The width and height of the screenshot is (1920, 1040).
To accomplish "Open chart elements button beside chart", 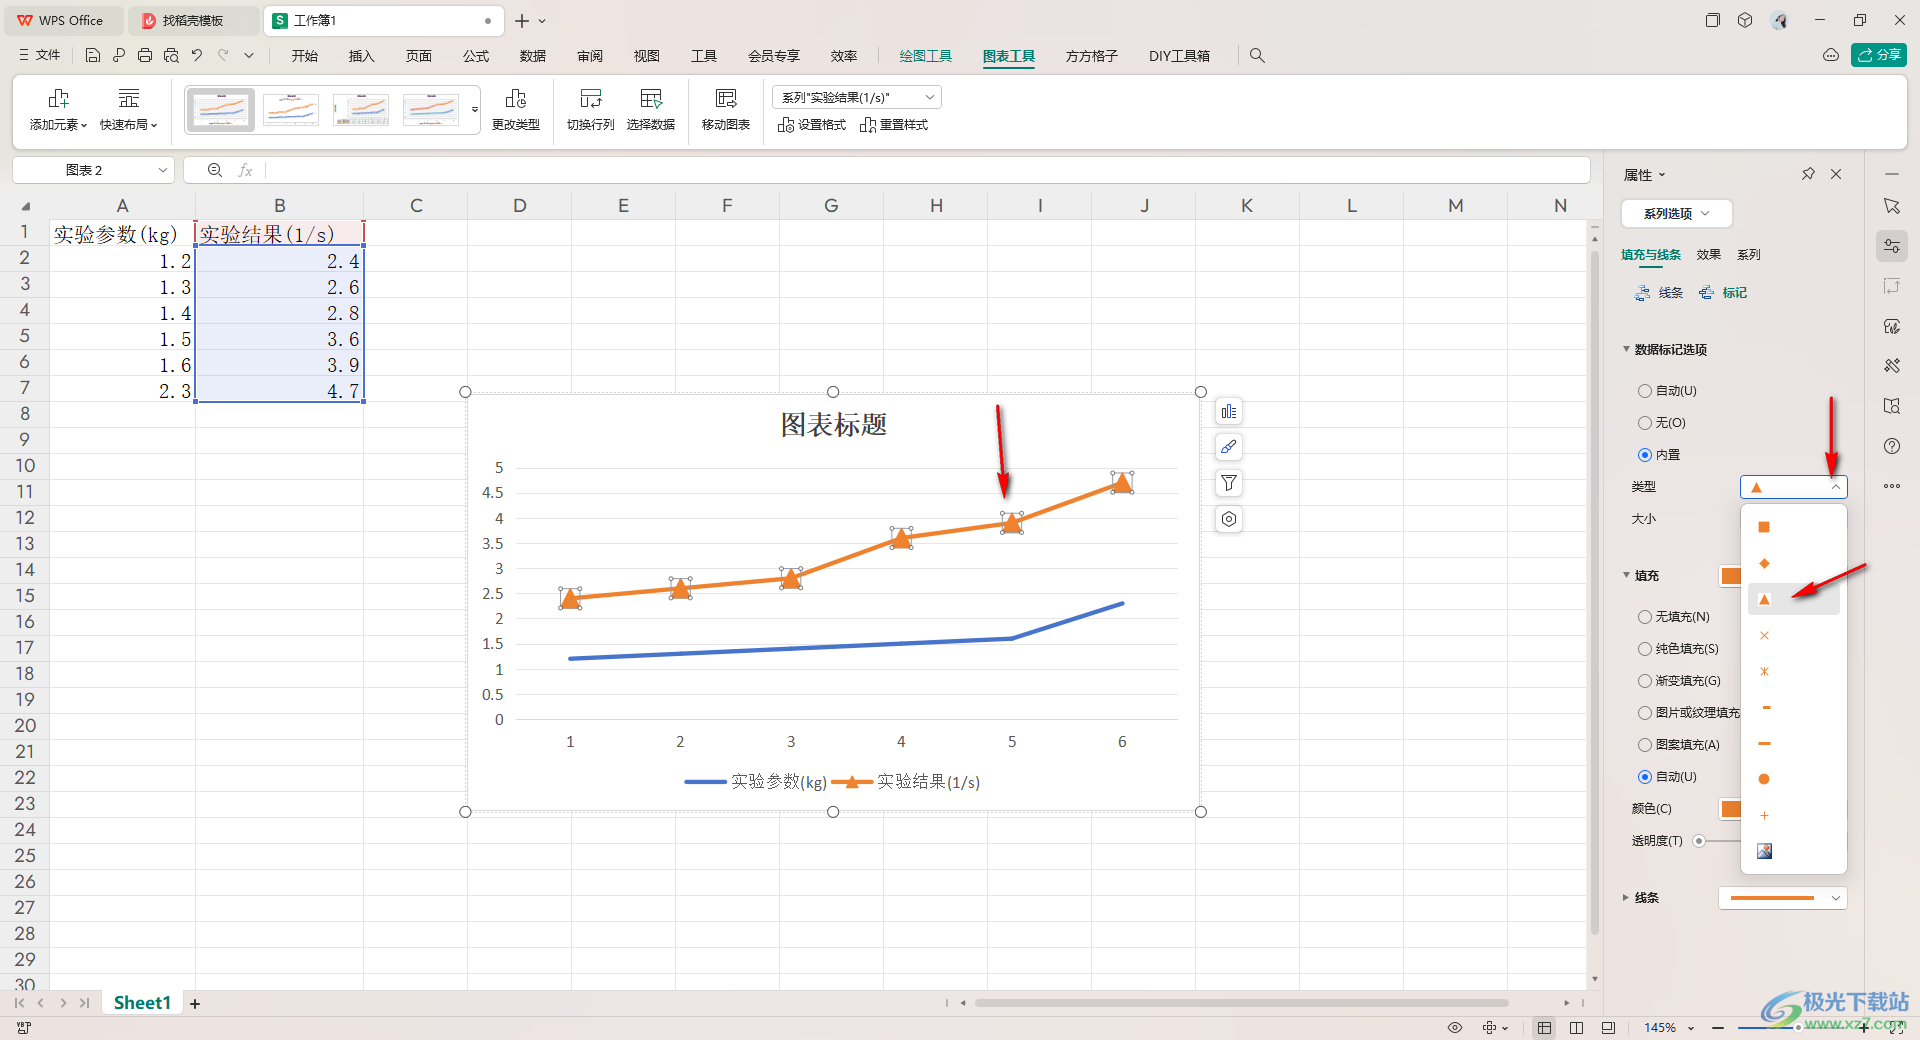I will (x=1229, y=412).
